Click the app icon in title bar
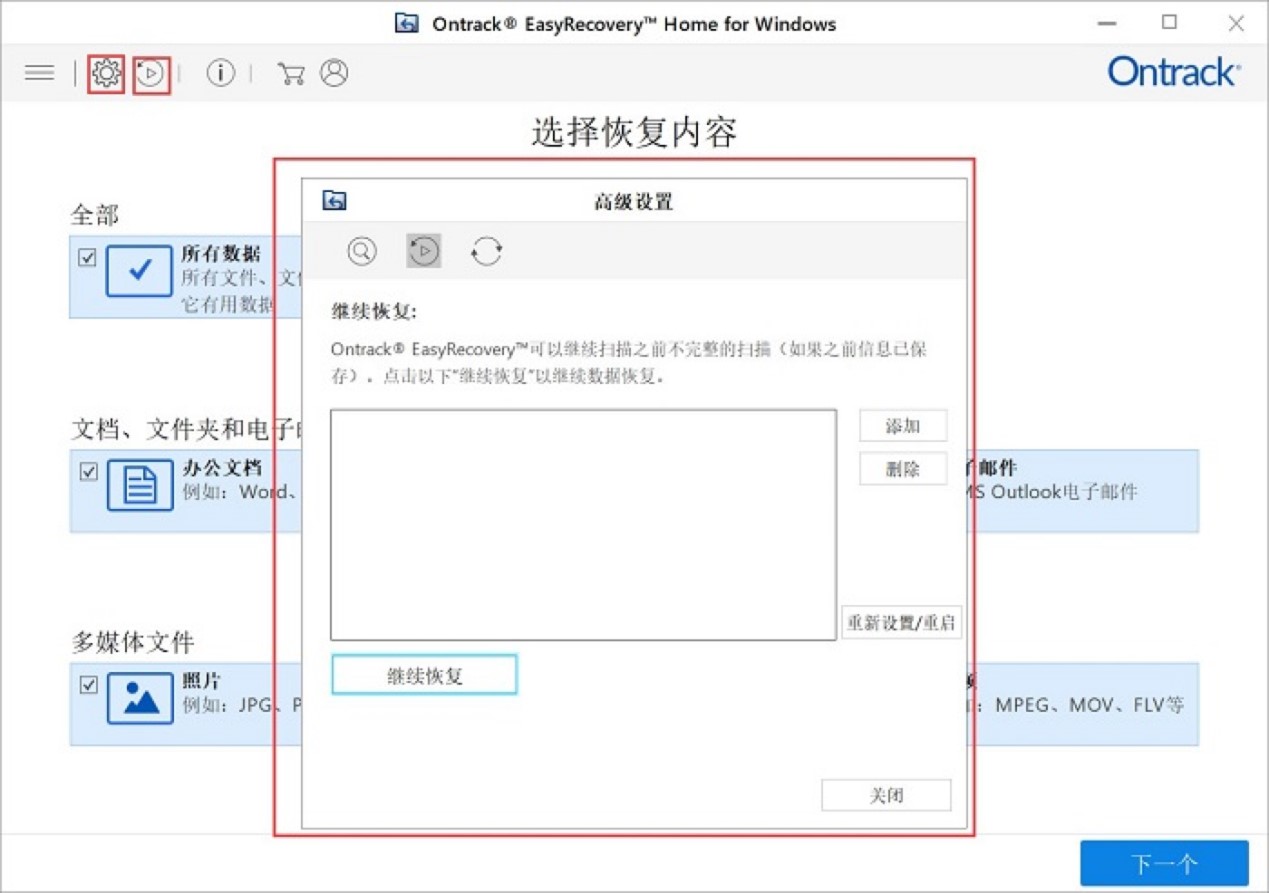Screen dimensions: 1269x893 (x=406, y=23)
